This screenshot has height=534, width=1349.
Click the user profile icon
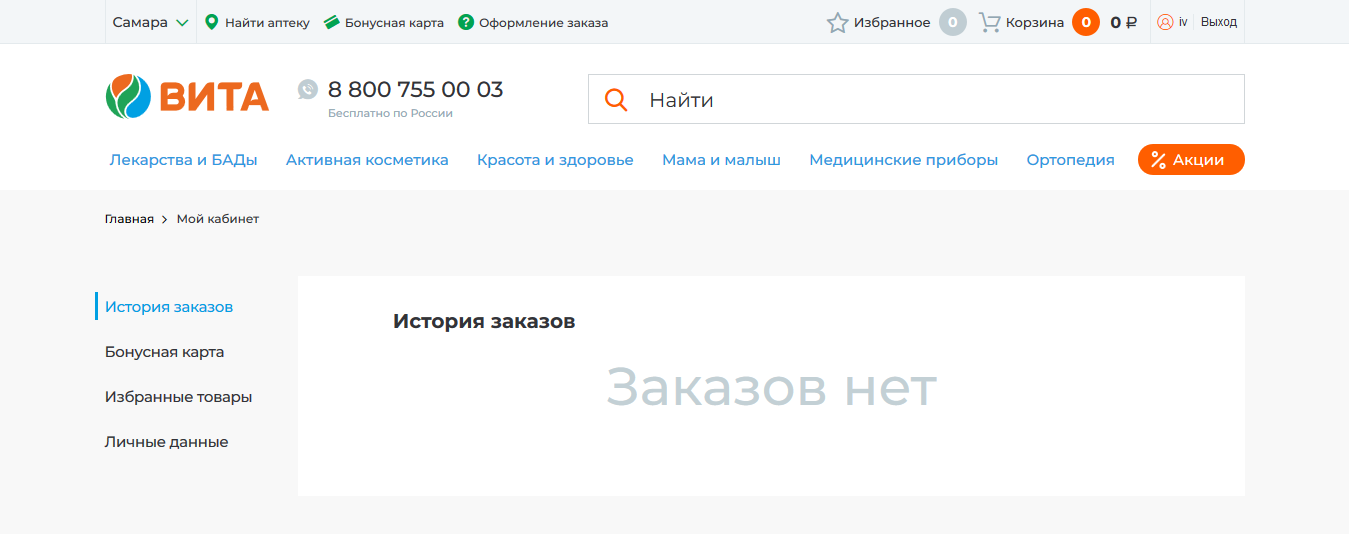1165,22
